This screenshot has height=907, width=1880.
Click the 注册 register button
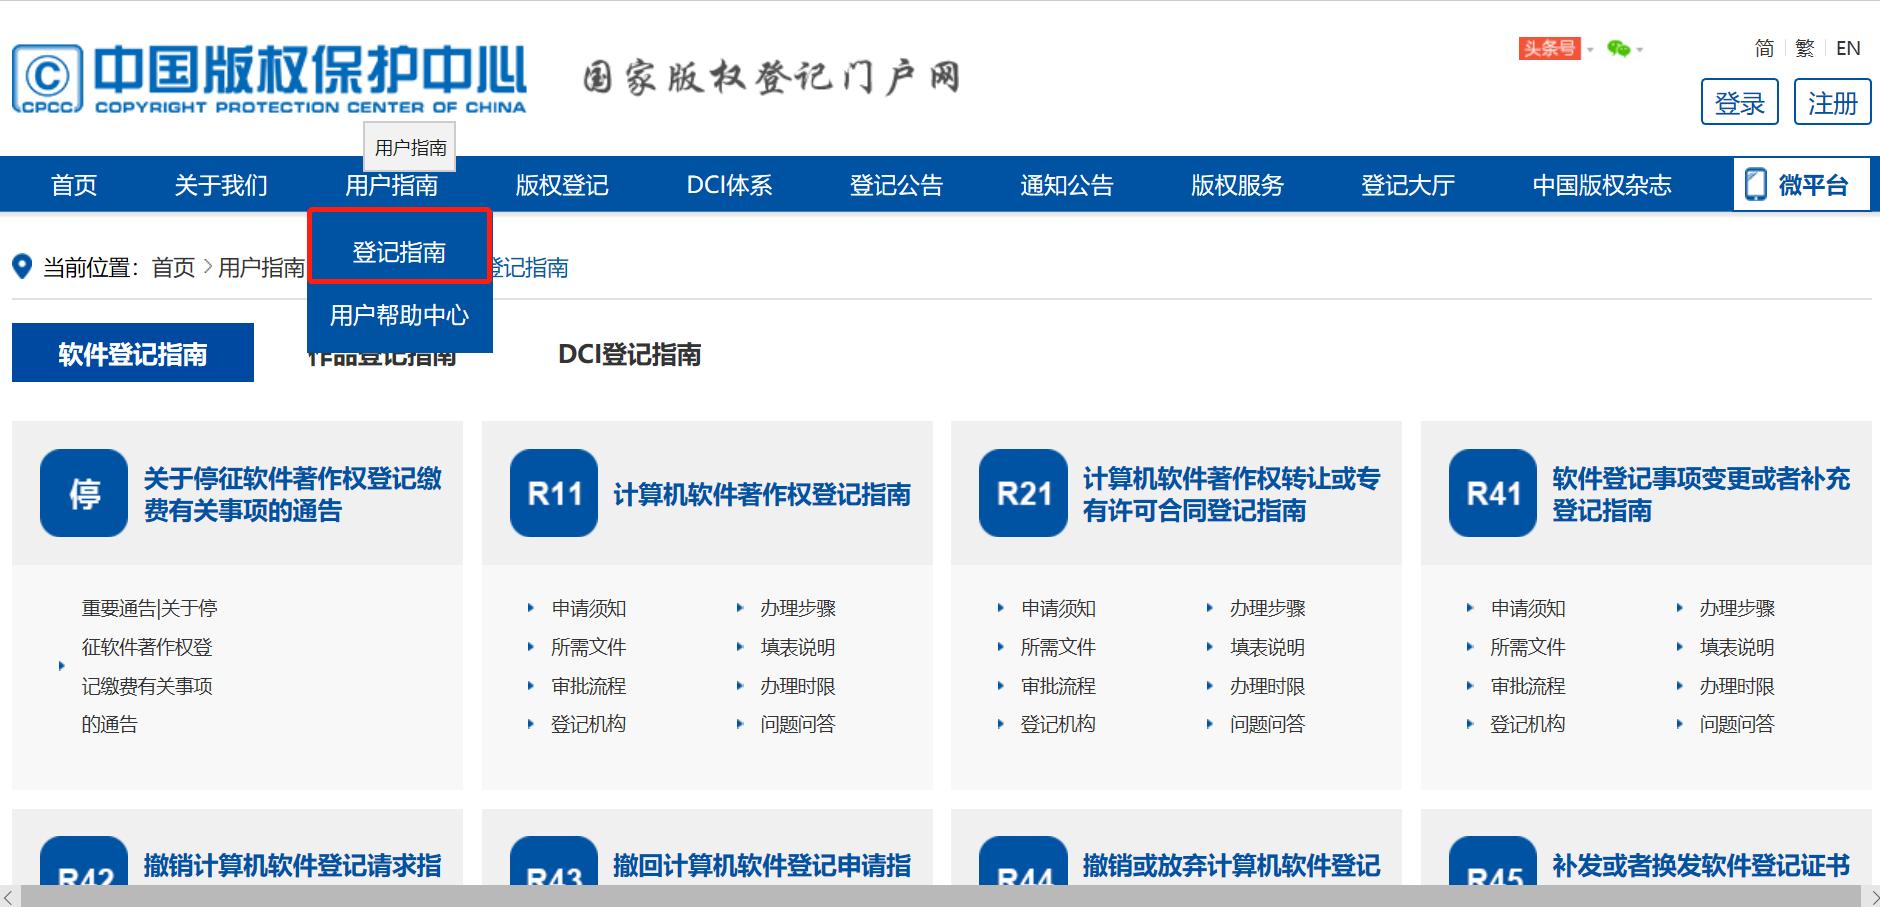1832,101
